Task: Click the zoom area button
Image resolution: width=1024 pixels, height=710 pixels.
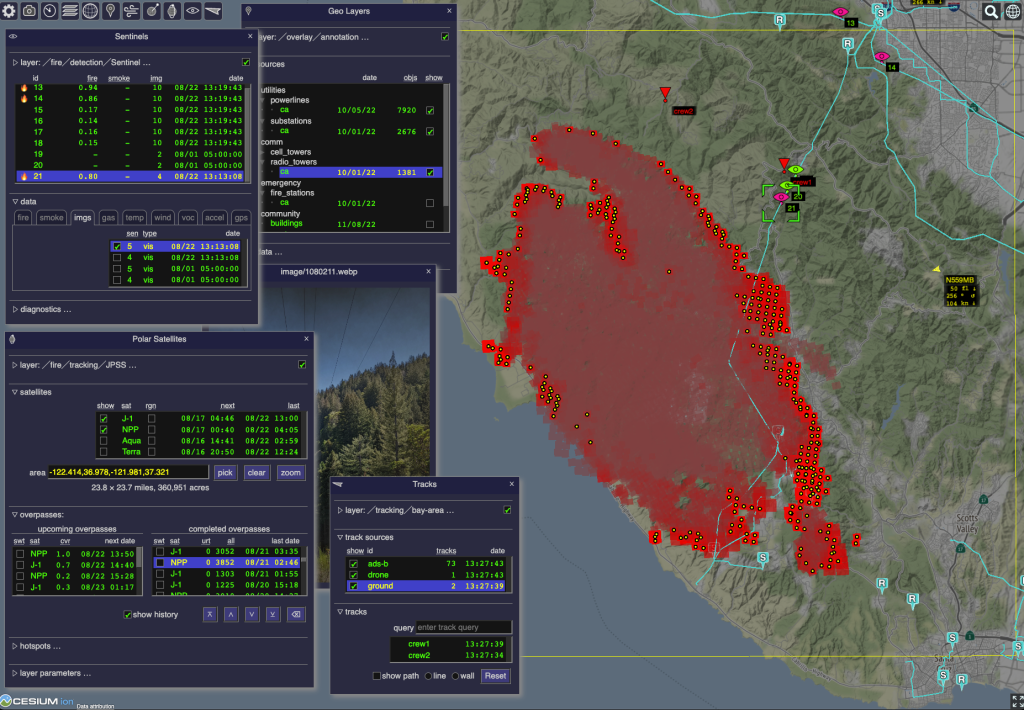Action: point(291,472)
